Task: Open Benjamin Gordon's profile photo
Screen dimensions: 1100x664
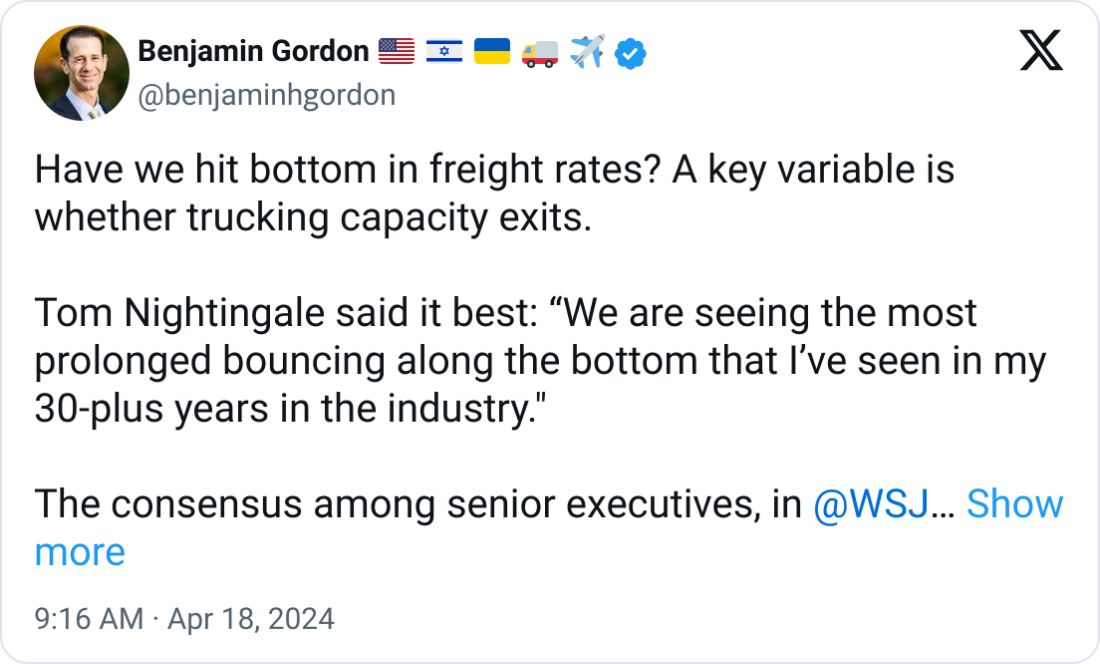Action: click(80, 73)
